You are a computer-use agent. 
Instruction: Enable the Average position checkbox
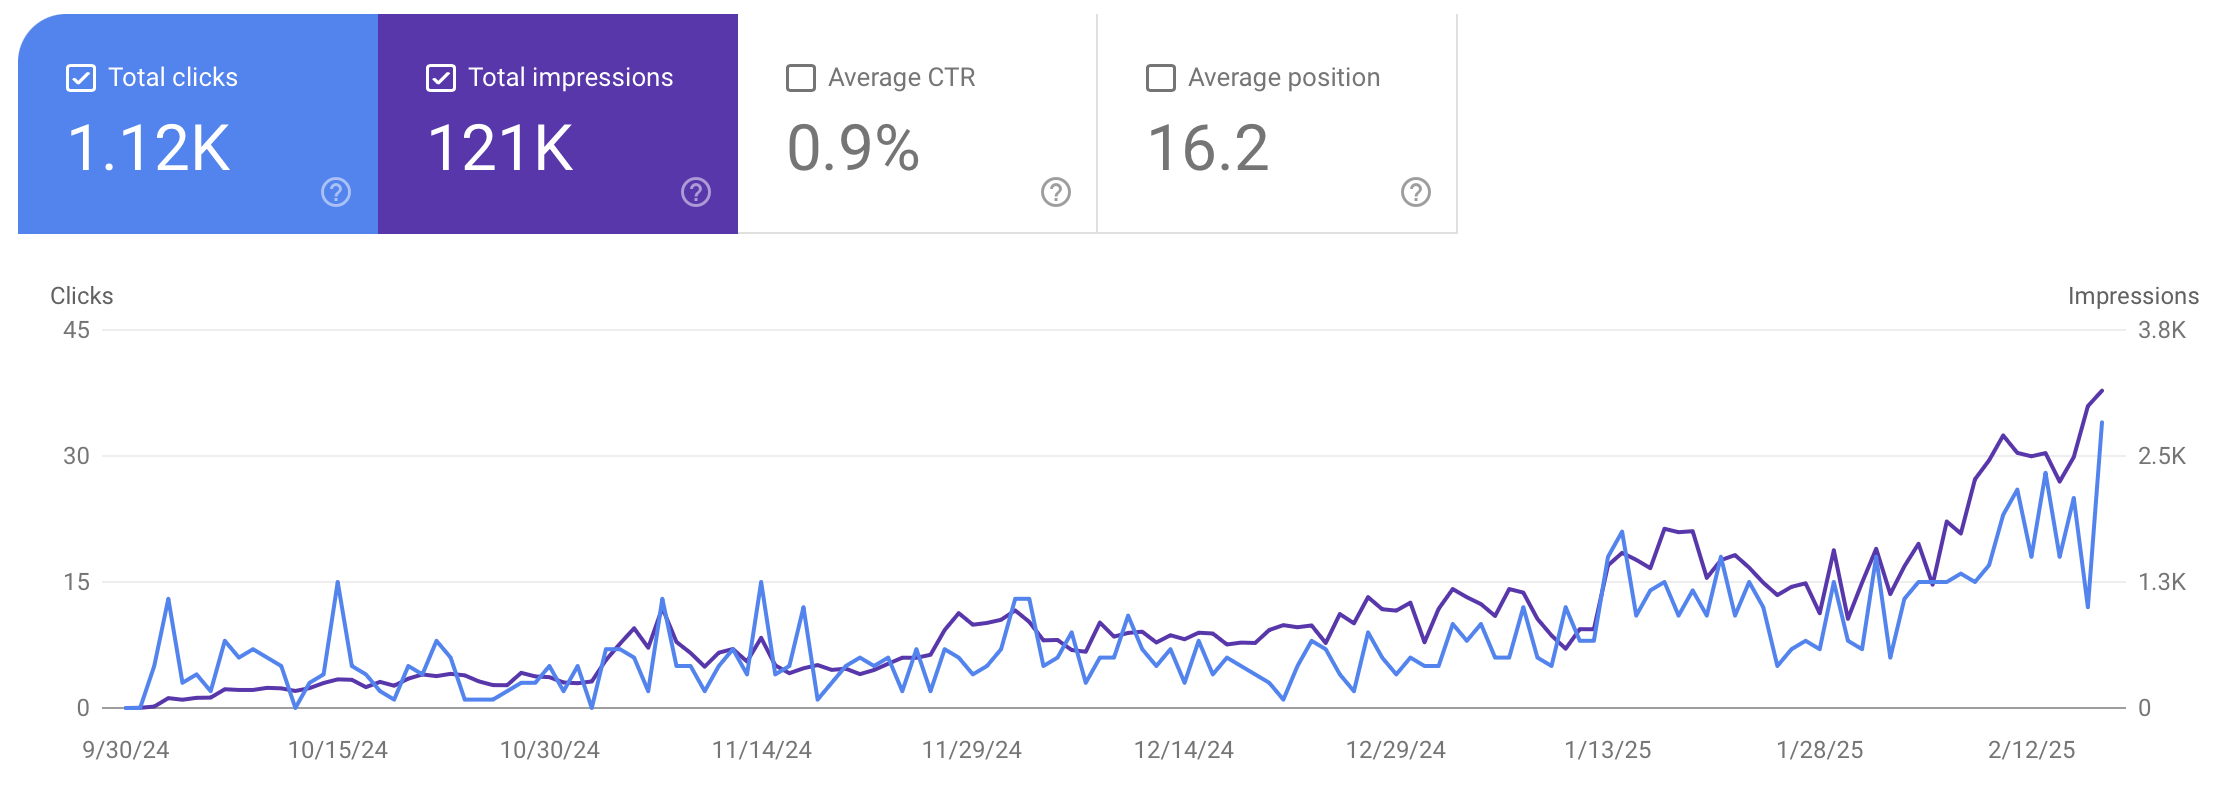[1161, 78]
